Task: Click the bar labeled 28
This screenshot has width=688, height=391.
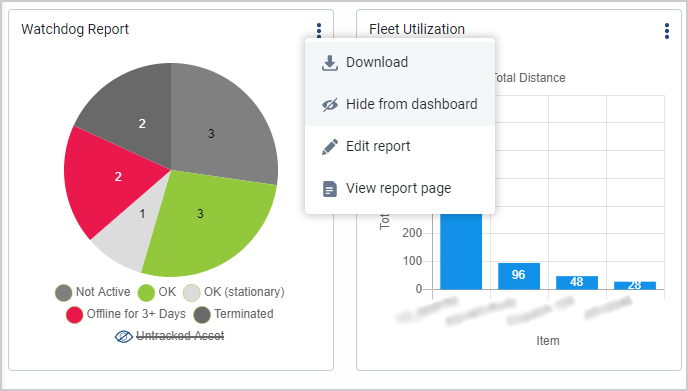Action: point(634,285)
